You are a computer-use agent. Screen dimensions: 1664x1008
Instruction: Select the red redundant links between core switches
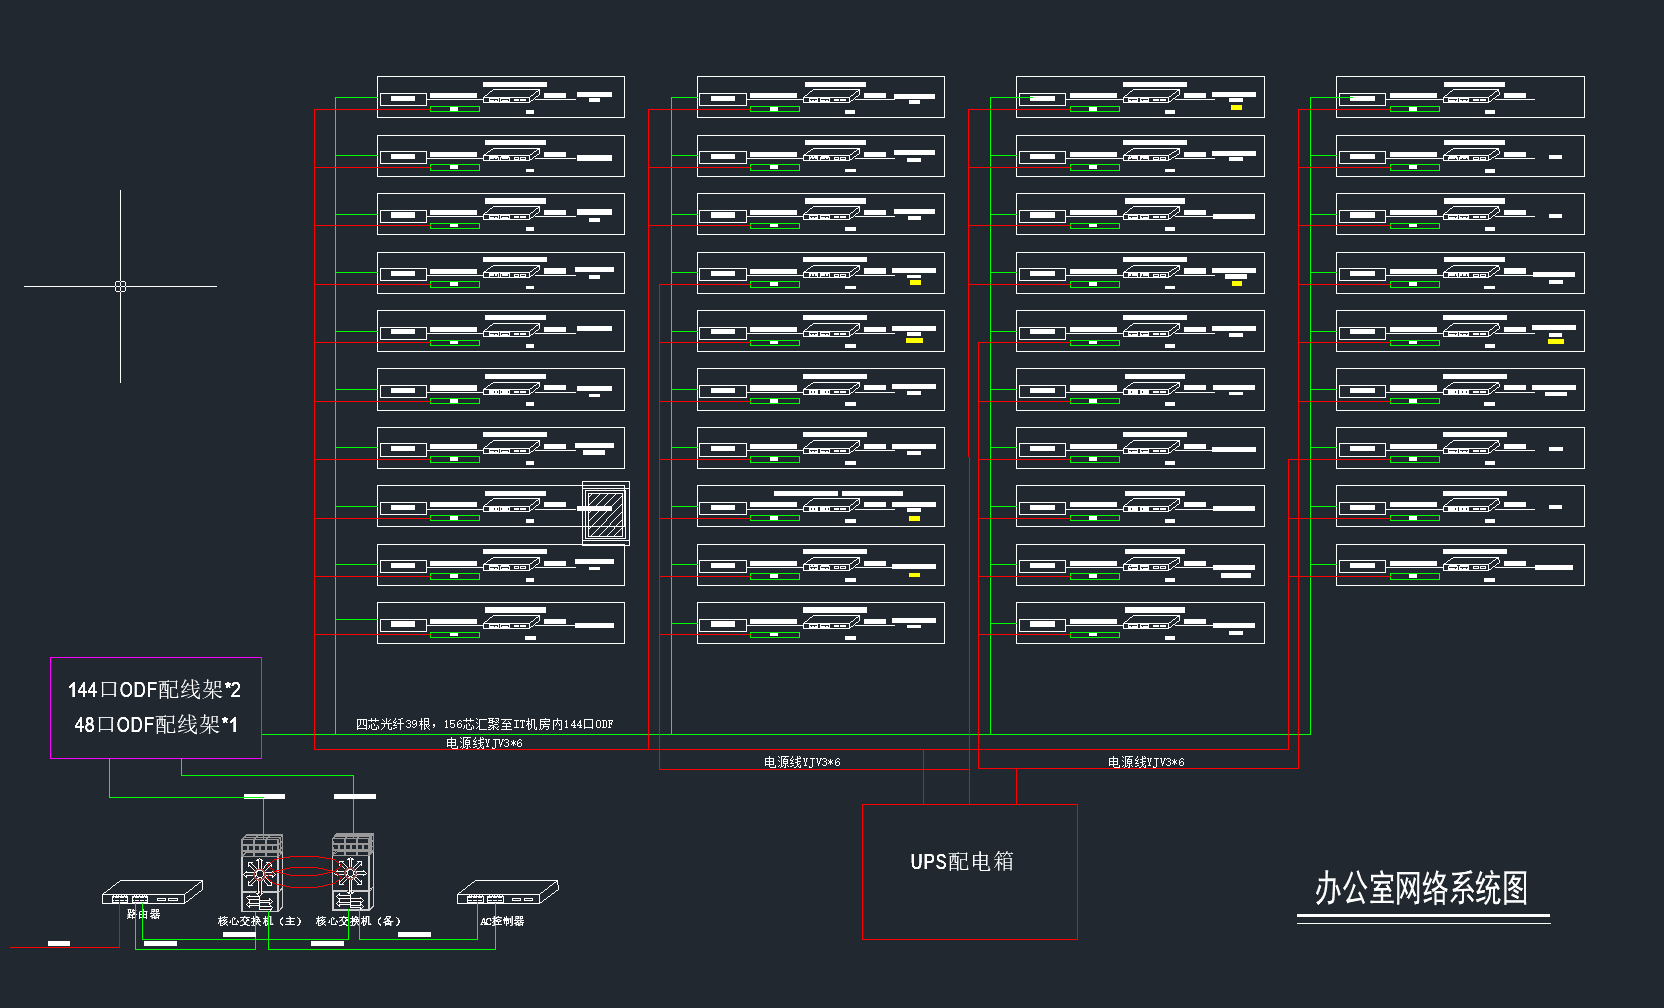tap(306, 872)
